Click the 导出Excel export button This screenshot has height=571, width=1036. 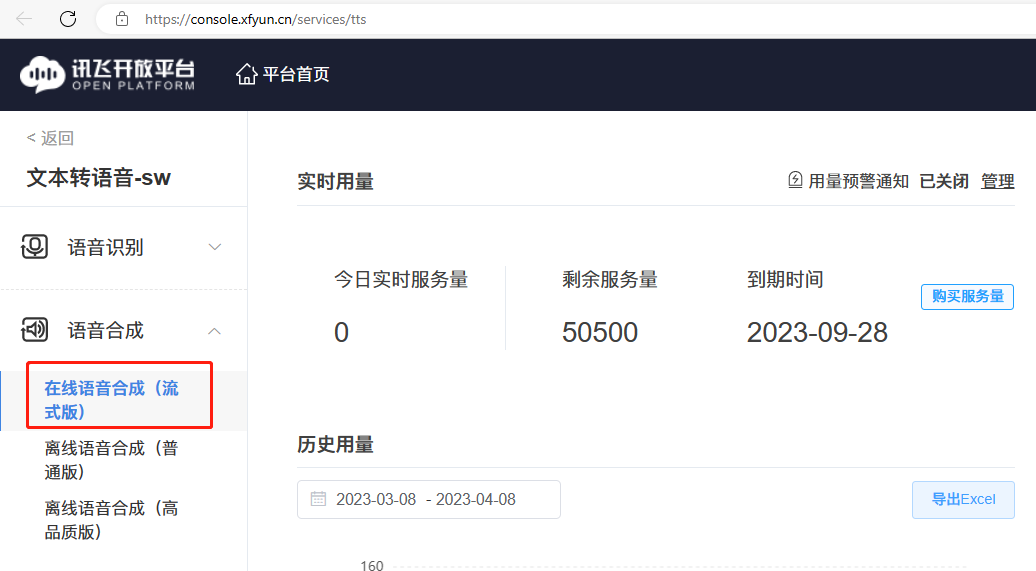pos(963,500)
